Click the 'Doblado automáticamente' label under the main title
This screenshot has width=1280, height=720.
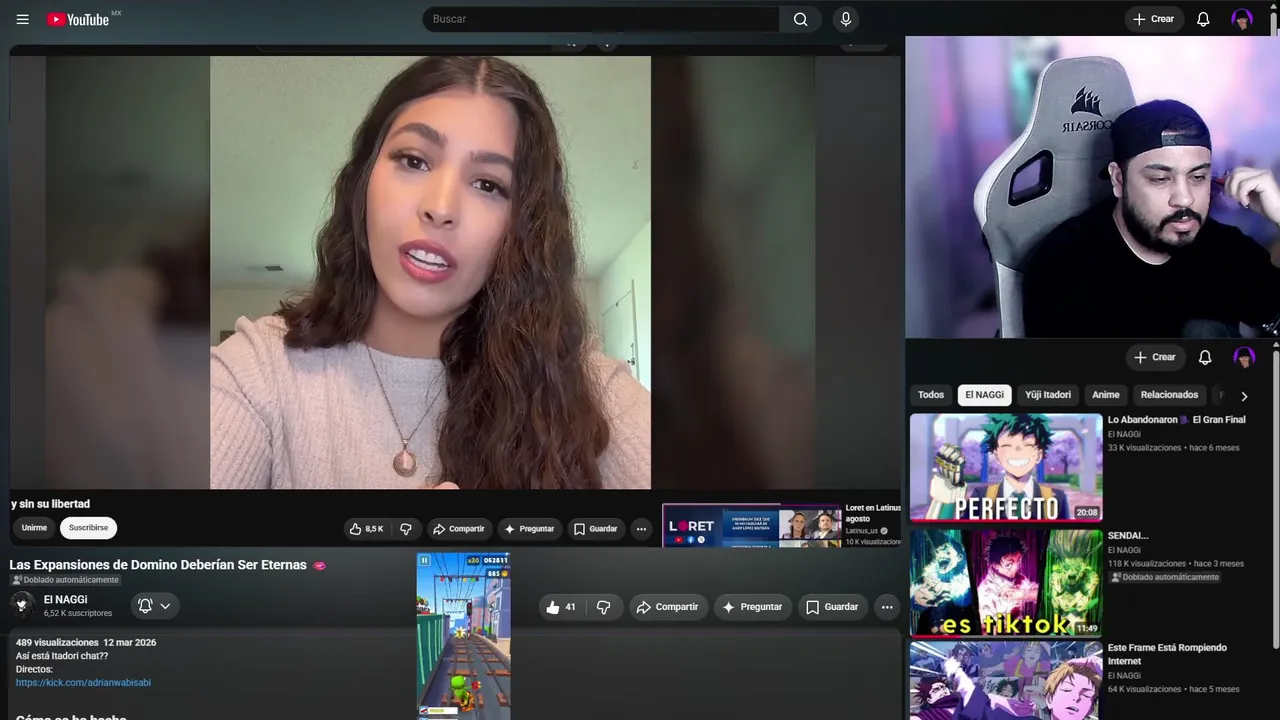point(66,580)
